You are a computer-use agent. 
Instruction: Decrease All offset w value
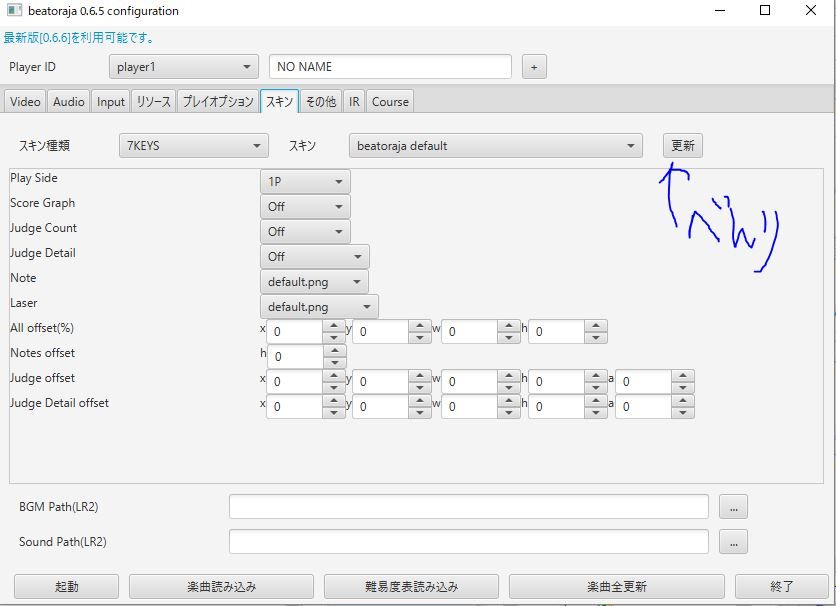coord(509,337)
